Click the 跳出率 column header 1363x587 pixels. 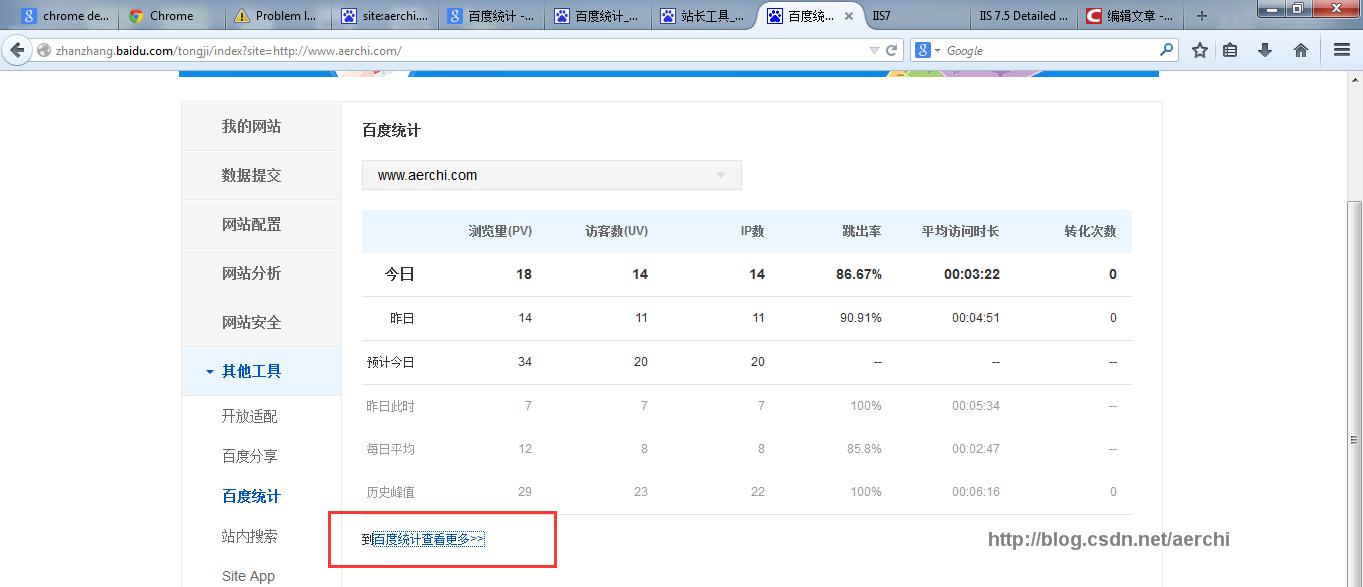(x=862, y=231)
